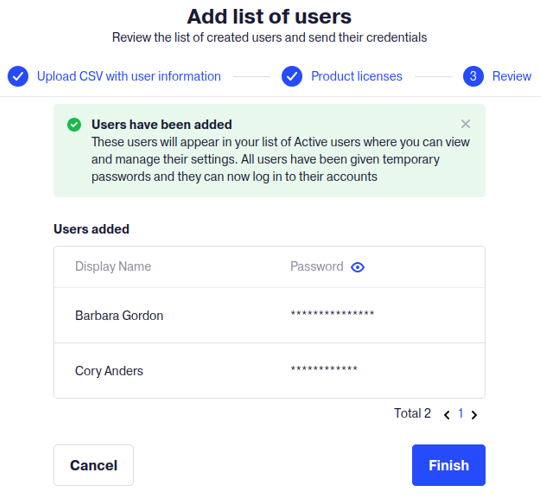Select page number 1 in pagination
541x502 pixels.
coord(461,413)
